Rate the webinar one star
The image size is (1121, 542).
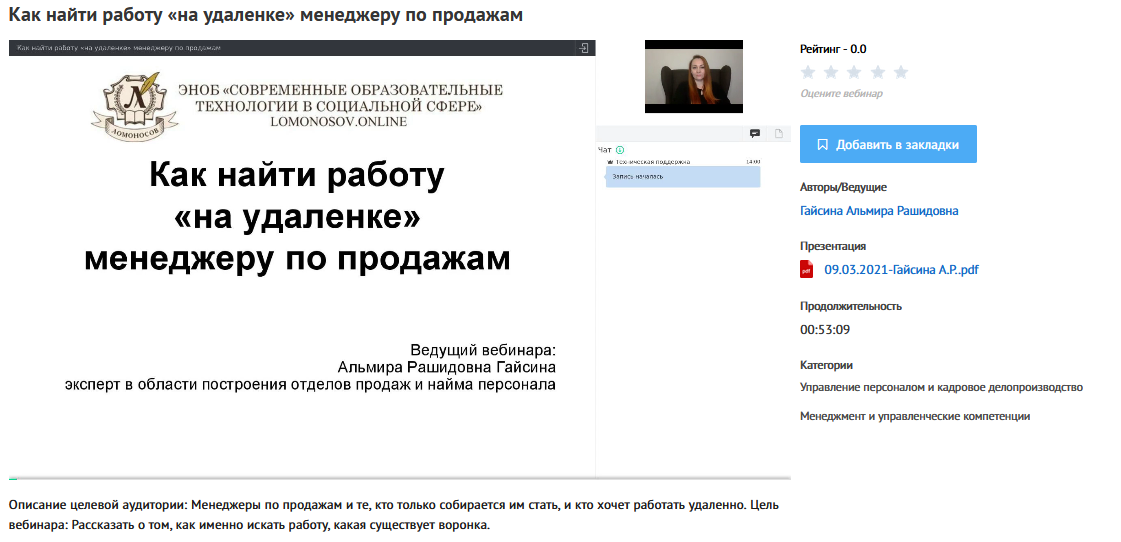click(808, 72)
